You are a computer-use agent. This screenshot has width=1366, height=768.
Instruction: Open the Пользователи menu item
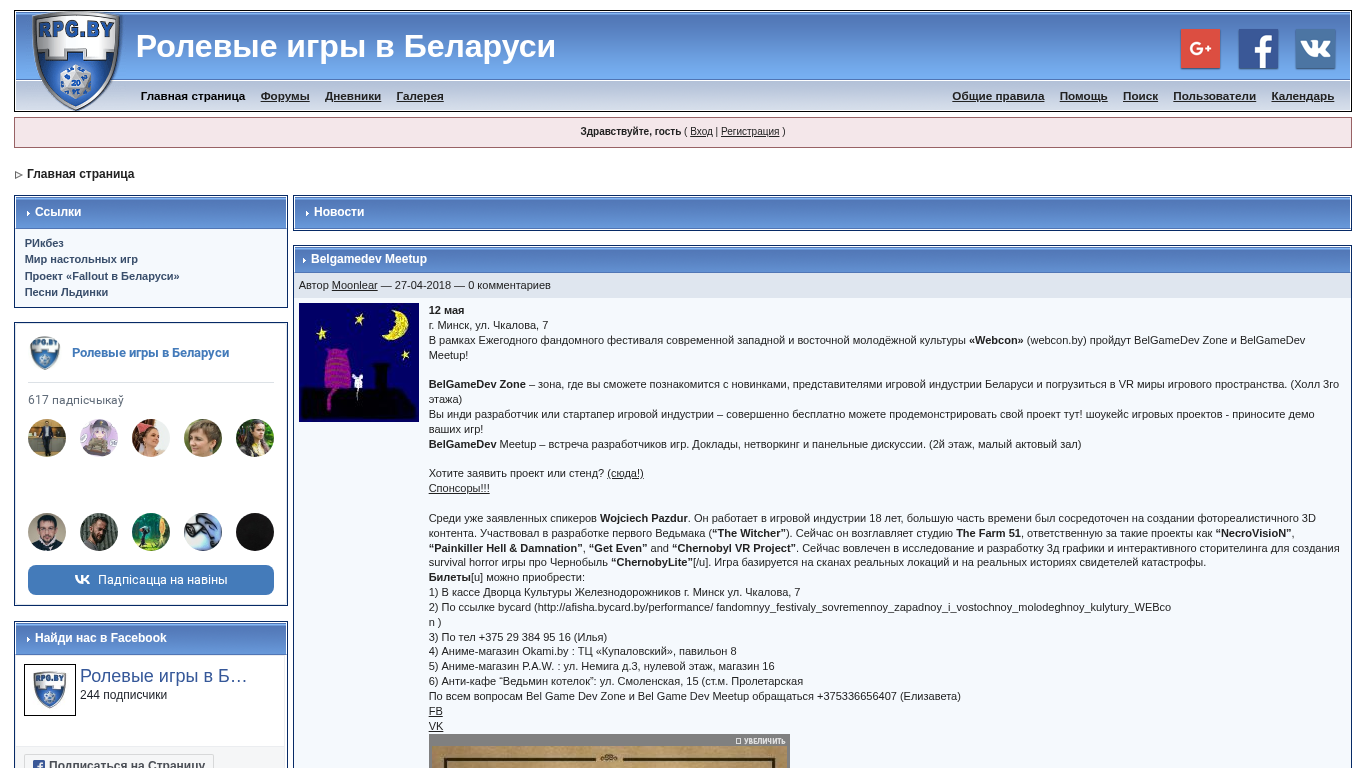tap(1214, 96)
